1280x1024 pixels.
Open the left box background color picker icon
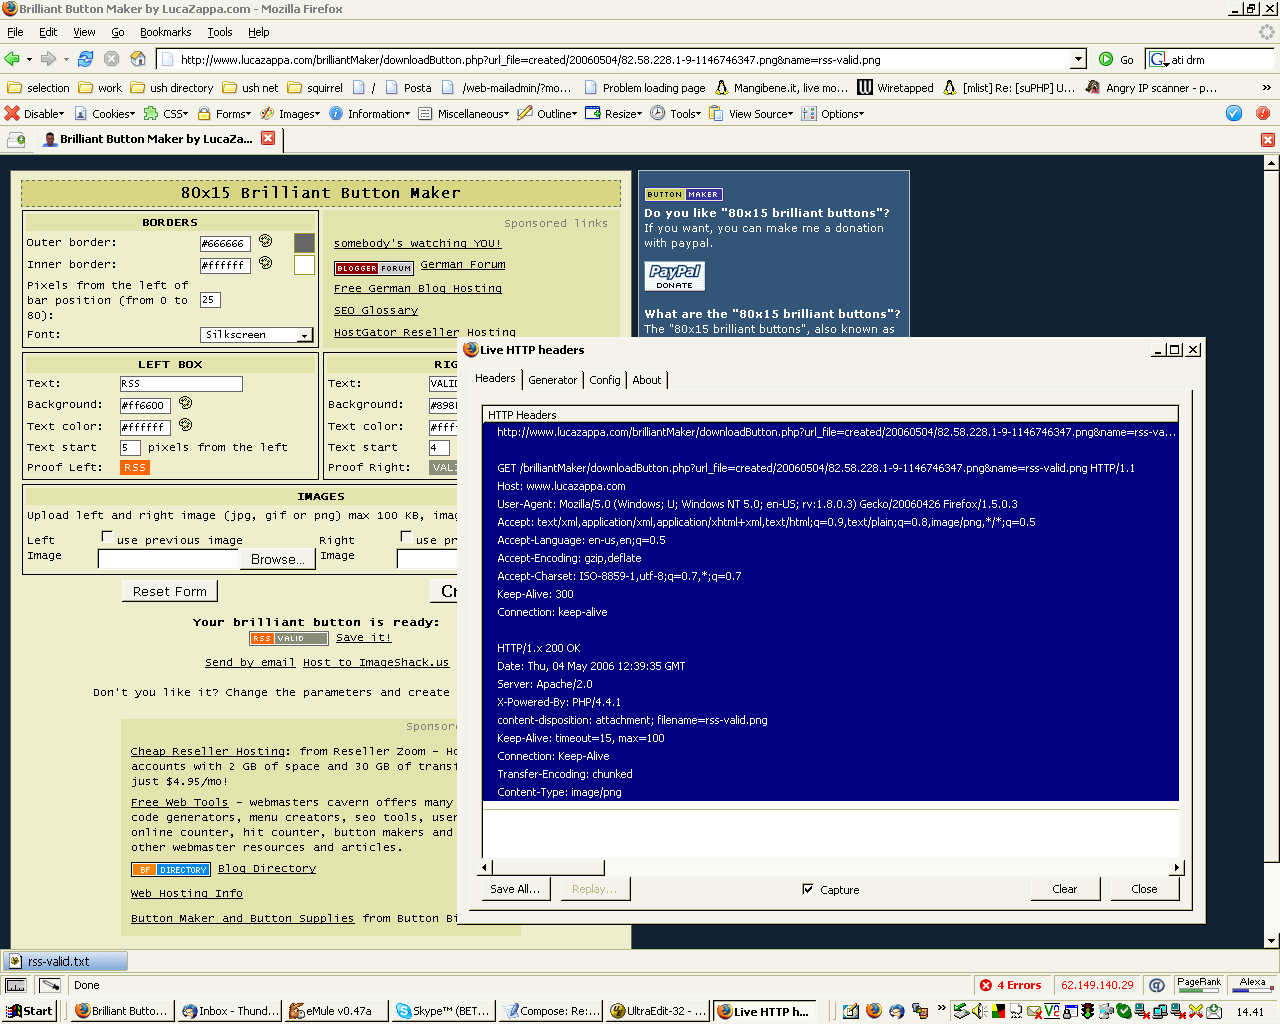click(x=185, y=403)
